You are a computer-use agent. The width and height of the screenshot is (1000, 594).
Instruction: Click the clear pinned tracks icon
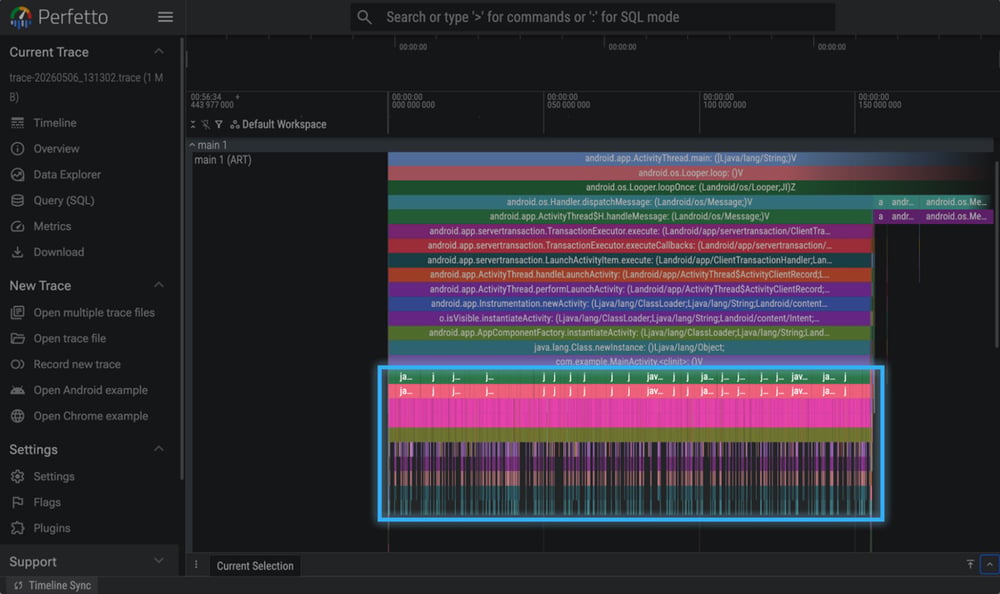pos(205,124)
